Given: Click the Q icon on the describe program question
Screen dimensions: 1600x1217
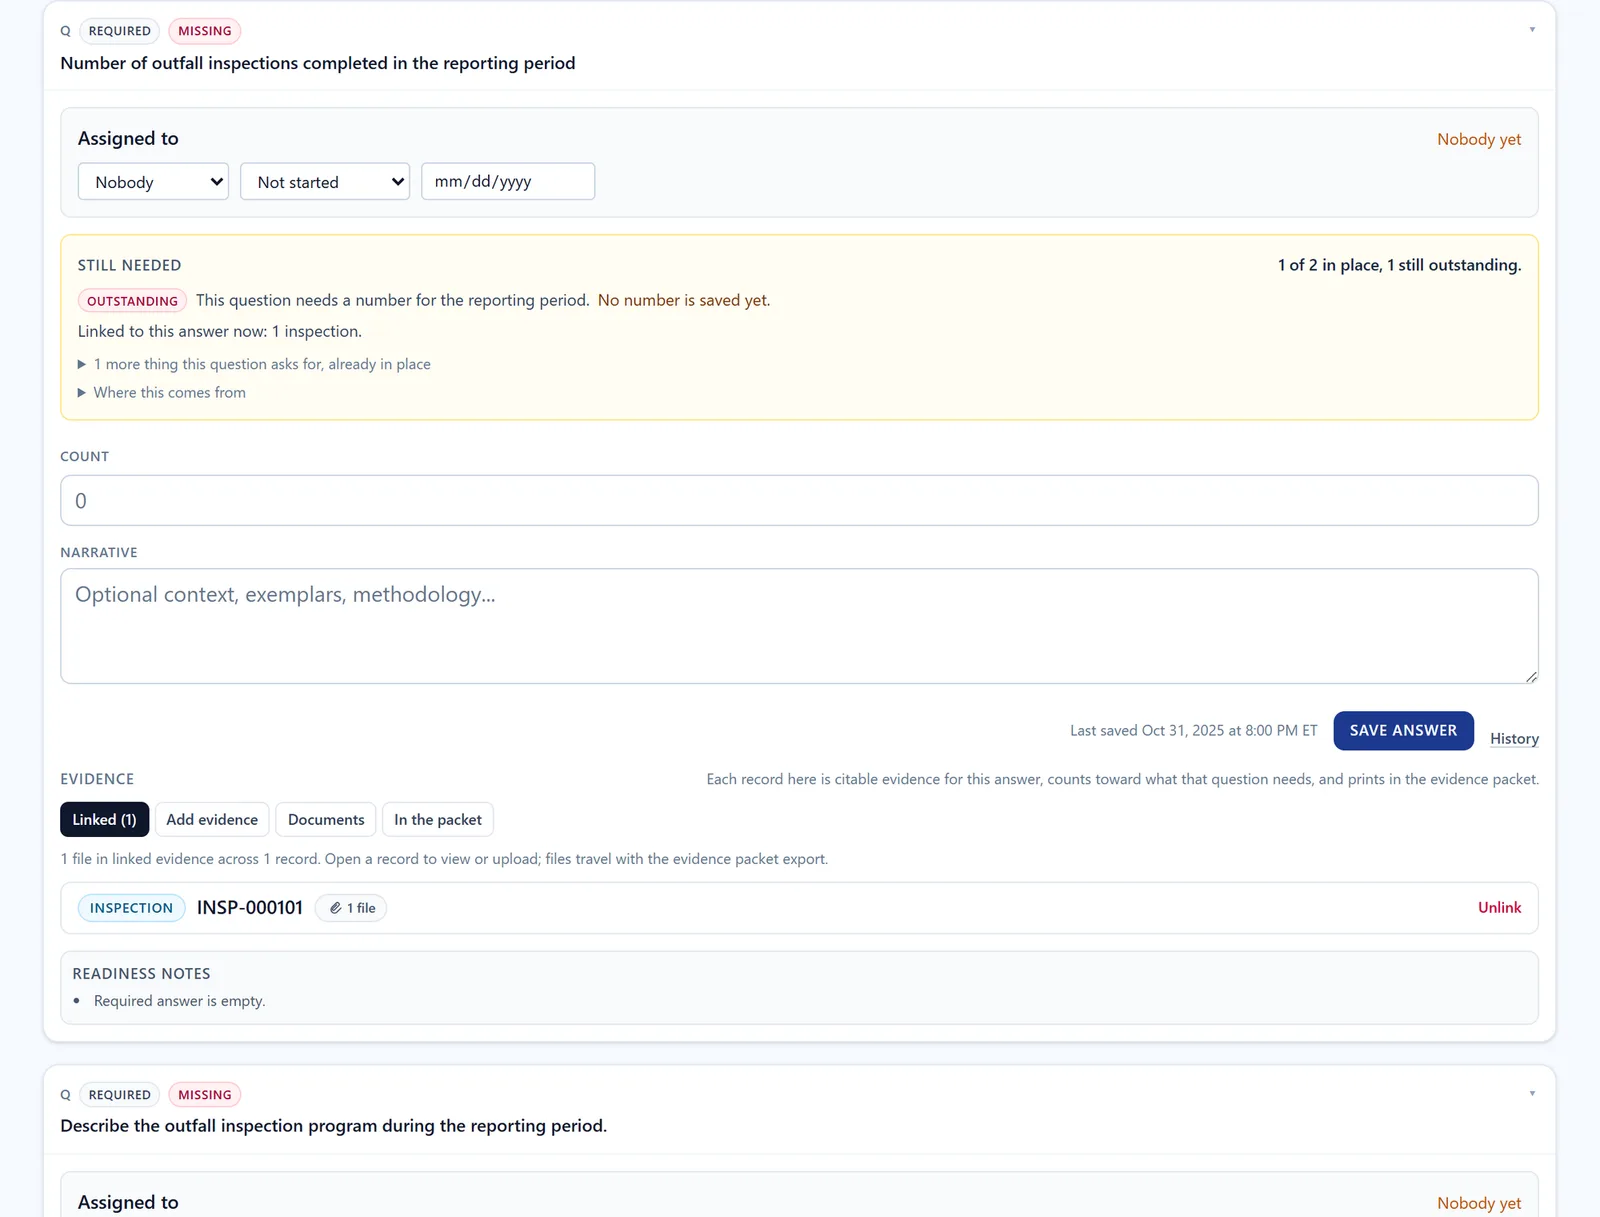Looking at the screenshot, I should tap(66, 1095).
